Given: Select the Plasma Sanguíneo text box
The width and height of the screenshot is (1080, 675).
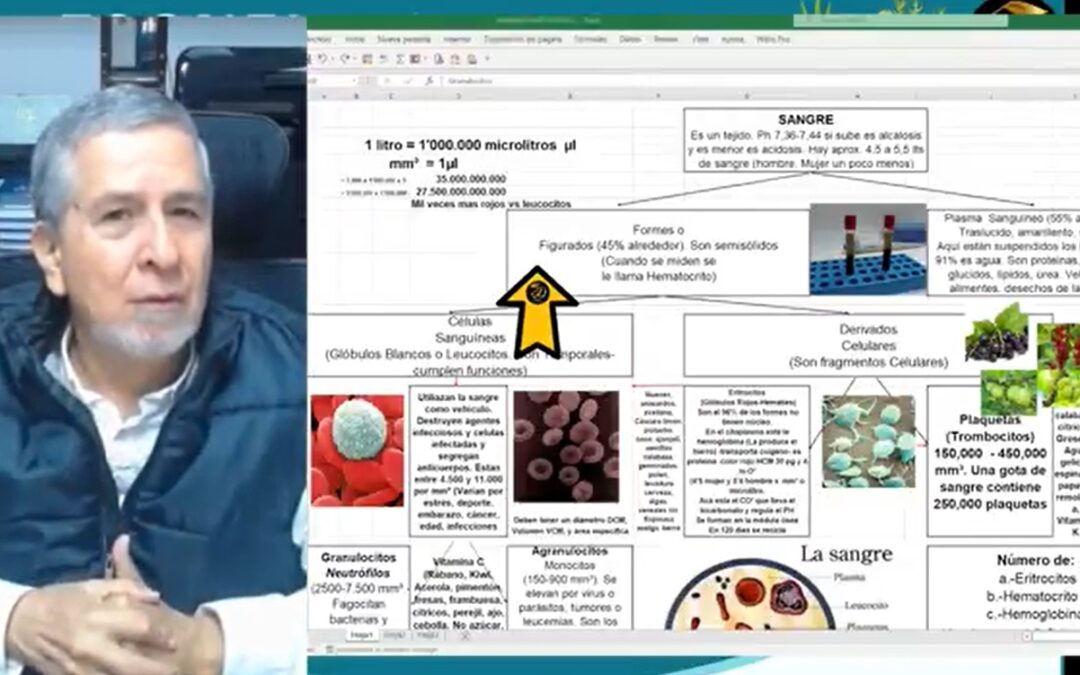Looking at the screenshot, I should tap(1004, 253).
